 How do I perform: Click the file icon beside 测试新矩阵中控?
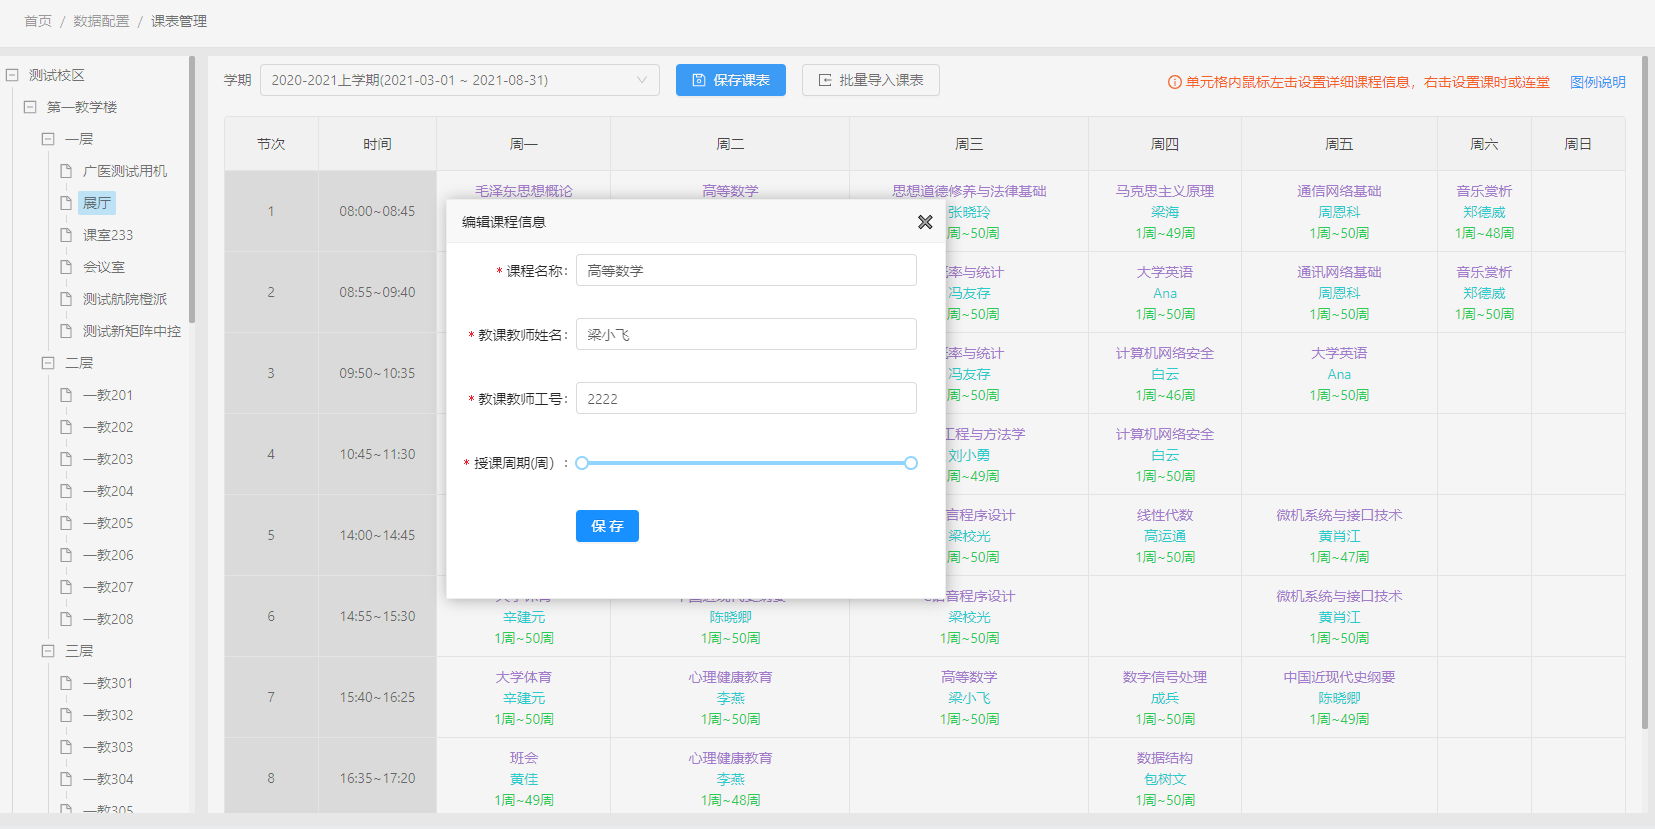pyautogui.click(x=66, y=331)
